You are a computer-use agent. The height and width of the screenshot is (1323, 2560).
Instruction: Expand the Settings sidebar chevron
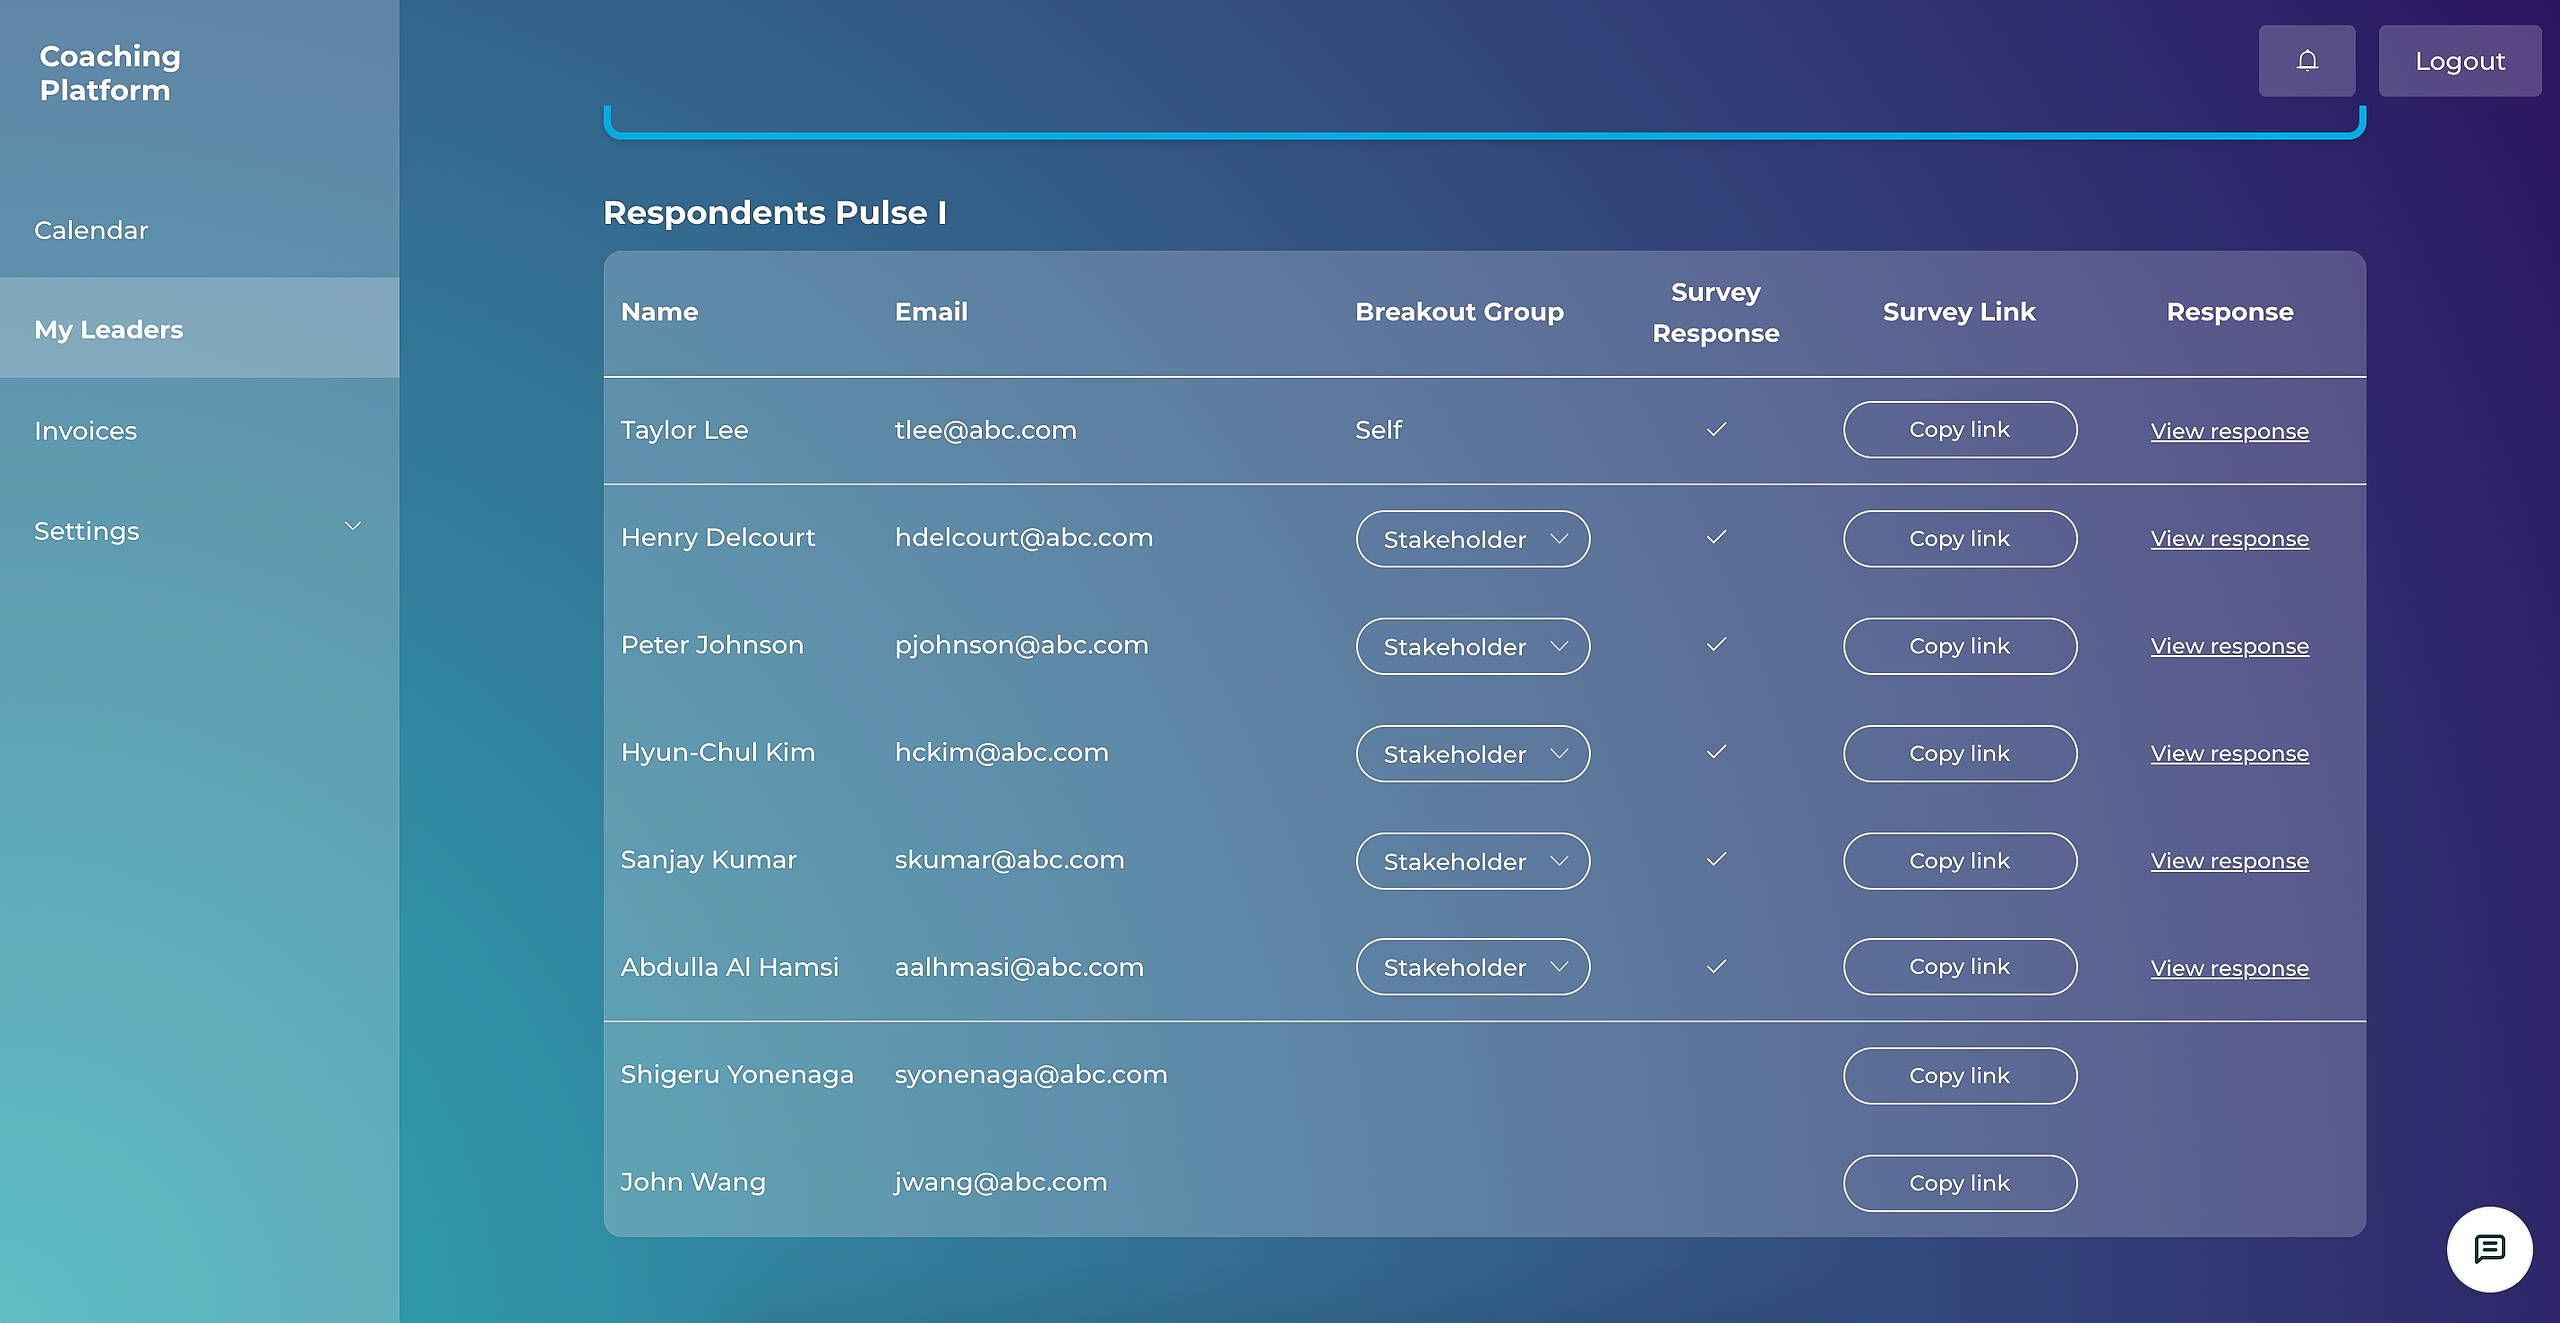point(353,527)
